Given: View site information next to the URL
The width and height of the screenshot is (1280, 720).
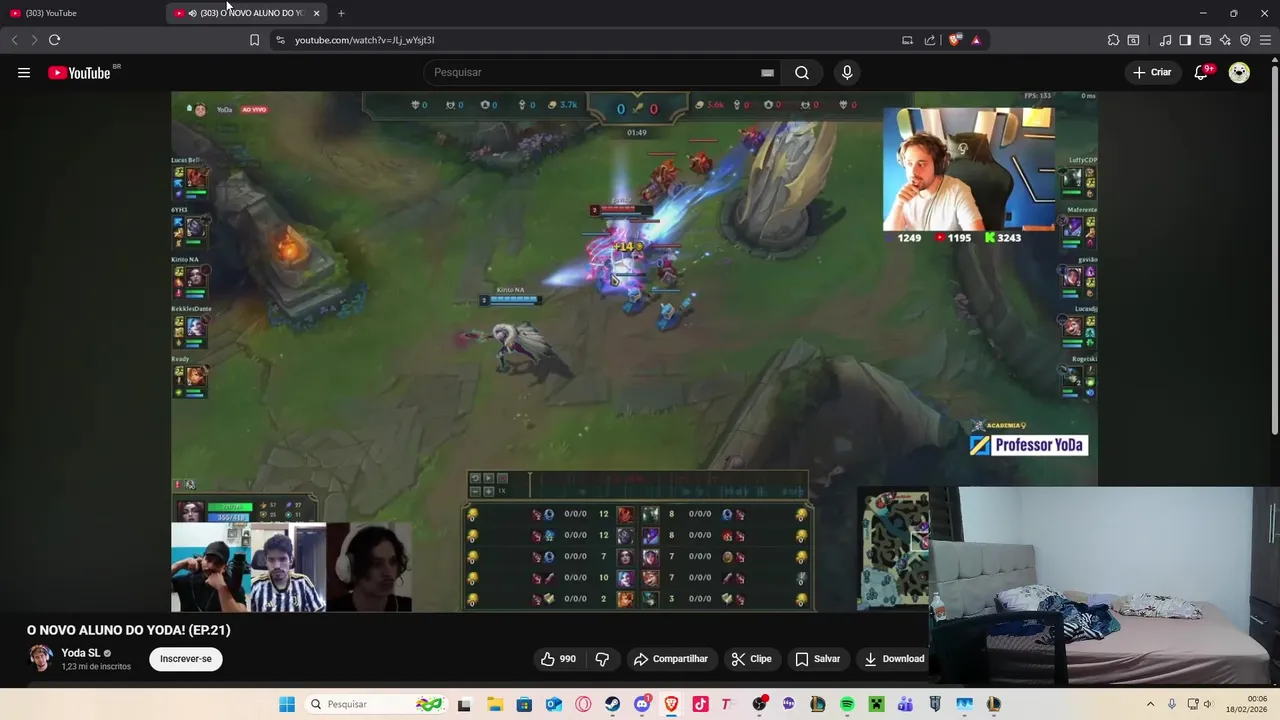Looking at the screenshot, I should (x=280, y=40).
